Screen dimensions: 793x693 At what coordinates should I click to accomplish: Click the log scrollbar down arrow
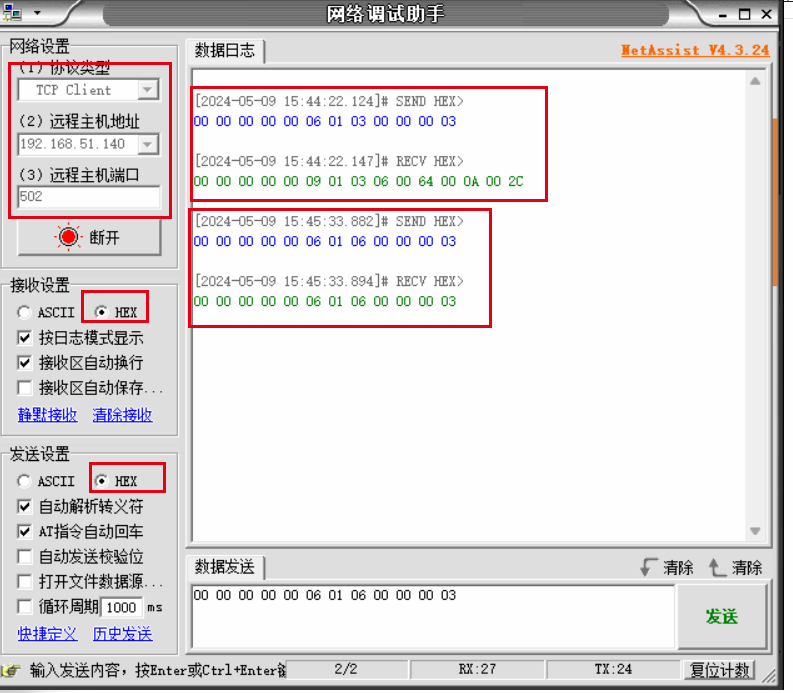tap(755, 531)
